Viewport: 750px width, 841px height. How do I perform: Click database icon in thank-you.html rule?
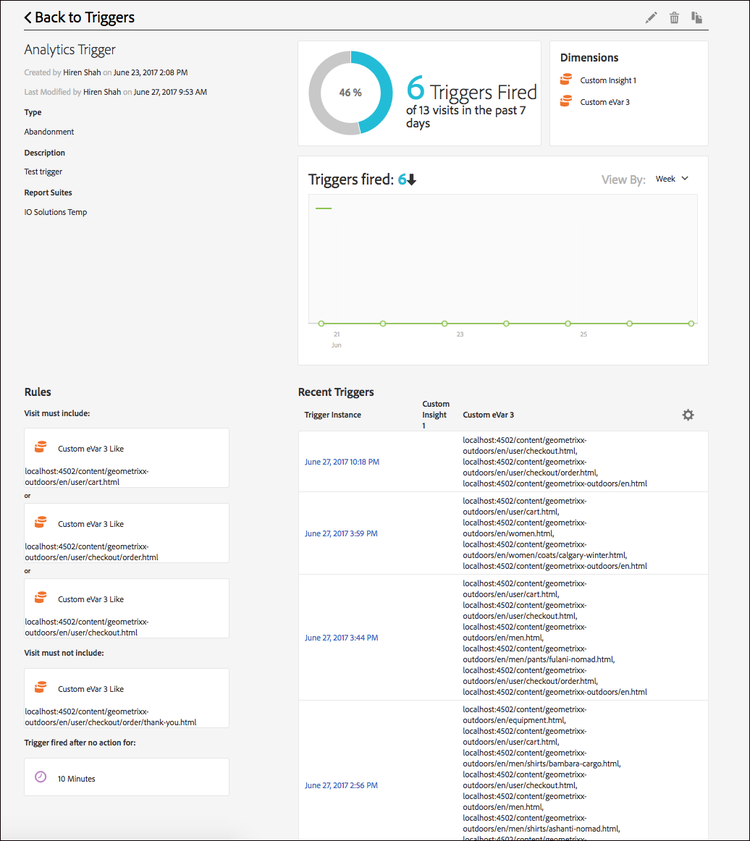click(x=41, y=688)
